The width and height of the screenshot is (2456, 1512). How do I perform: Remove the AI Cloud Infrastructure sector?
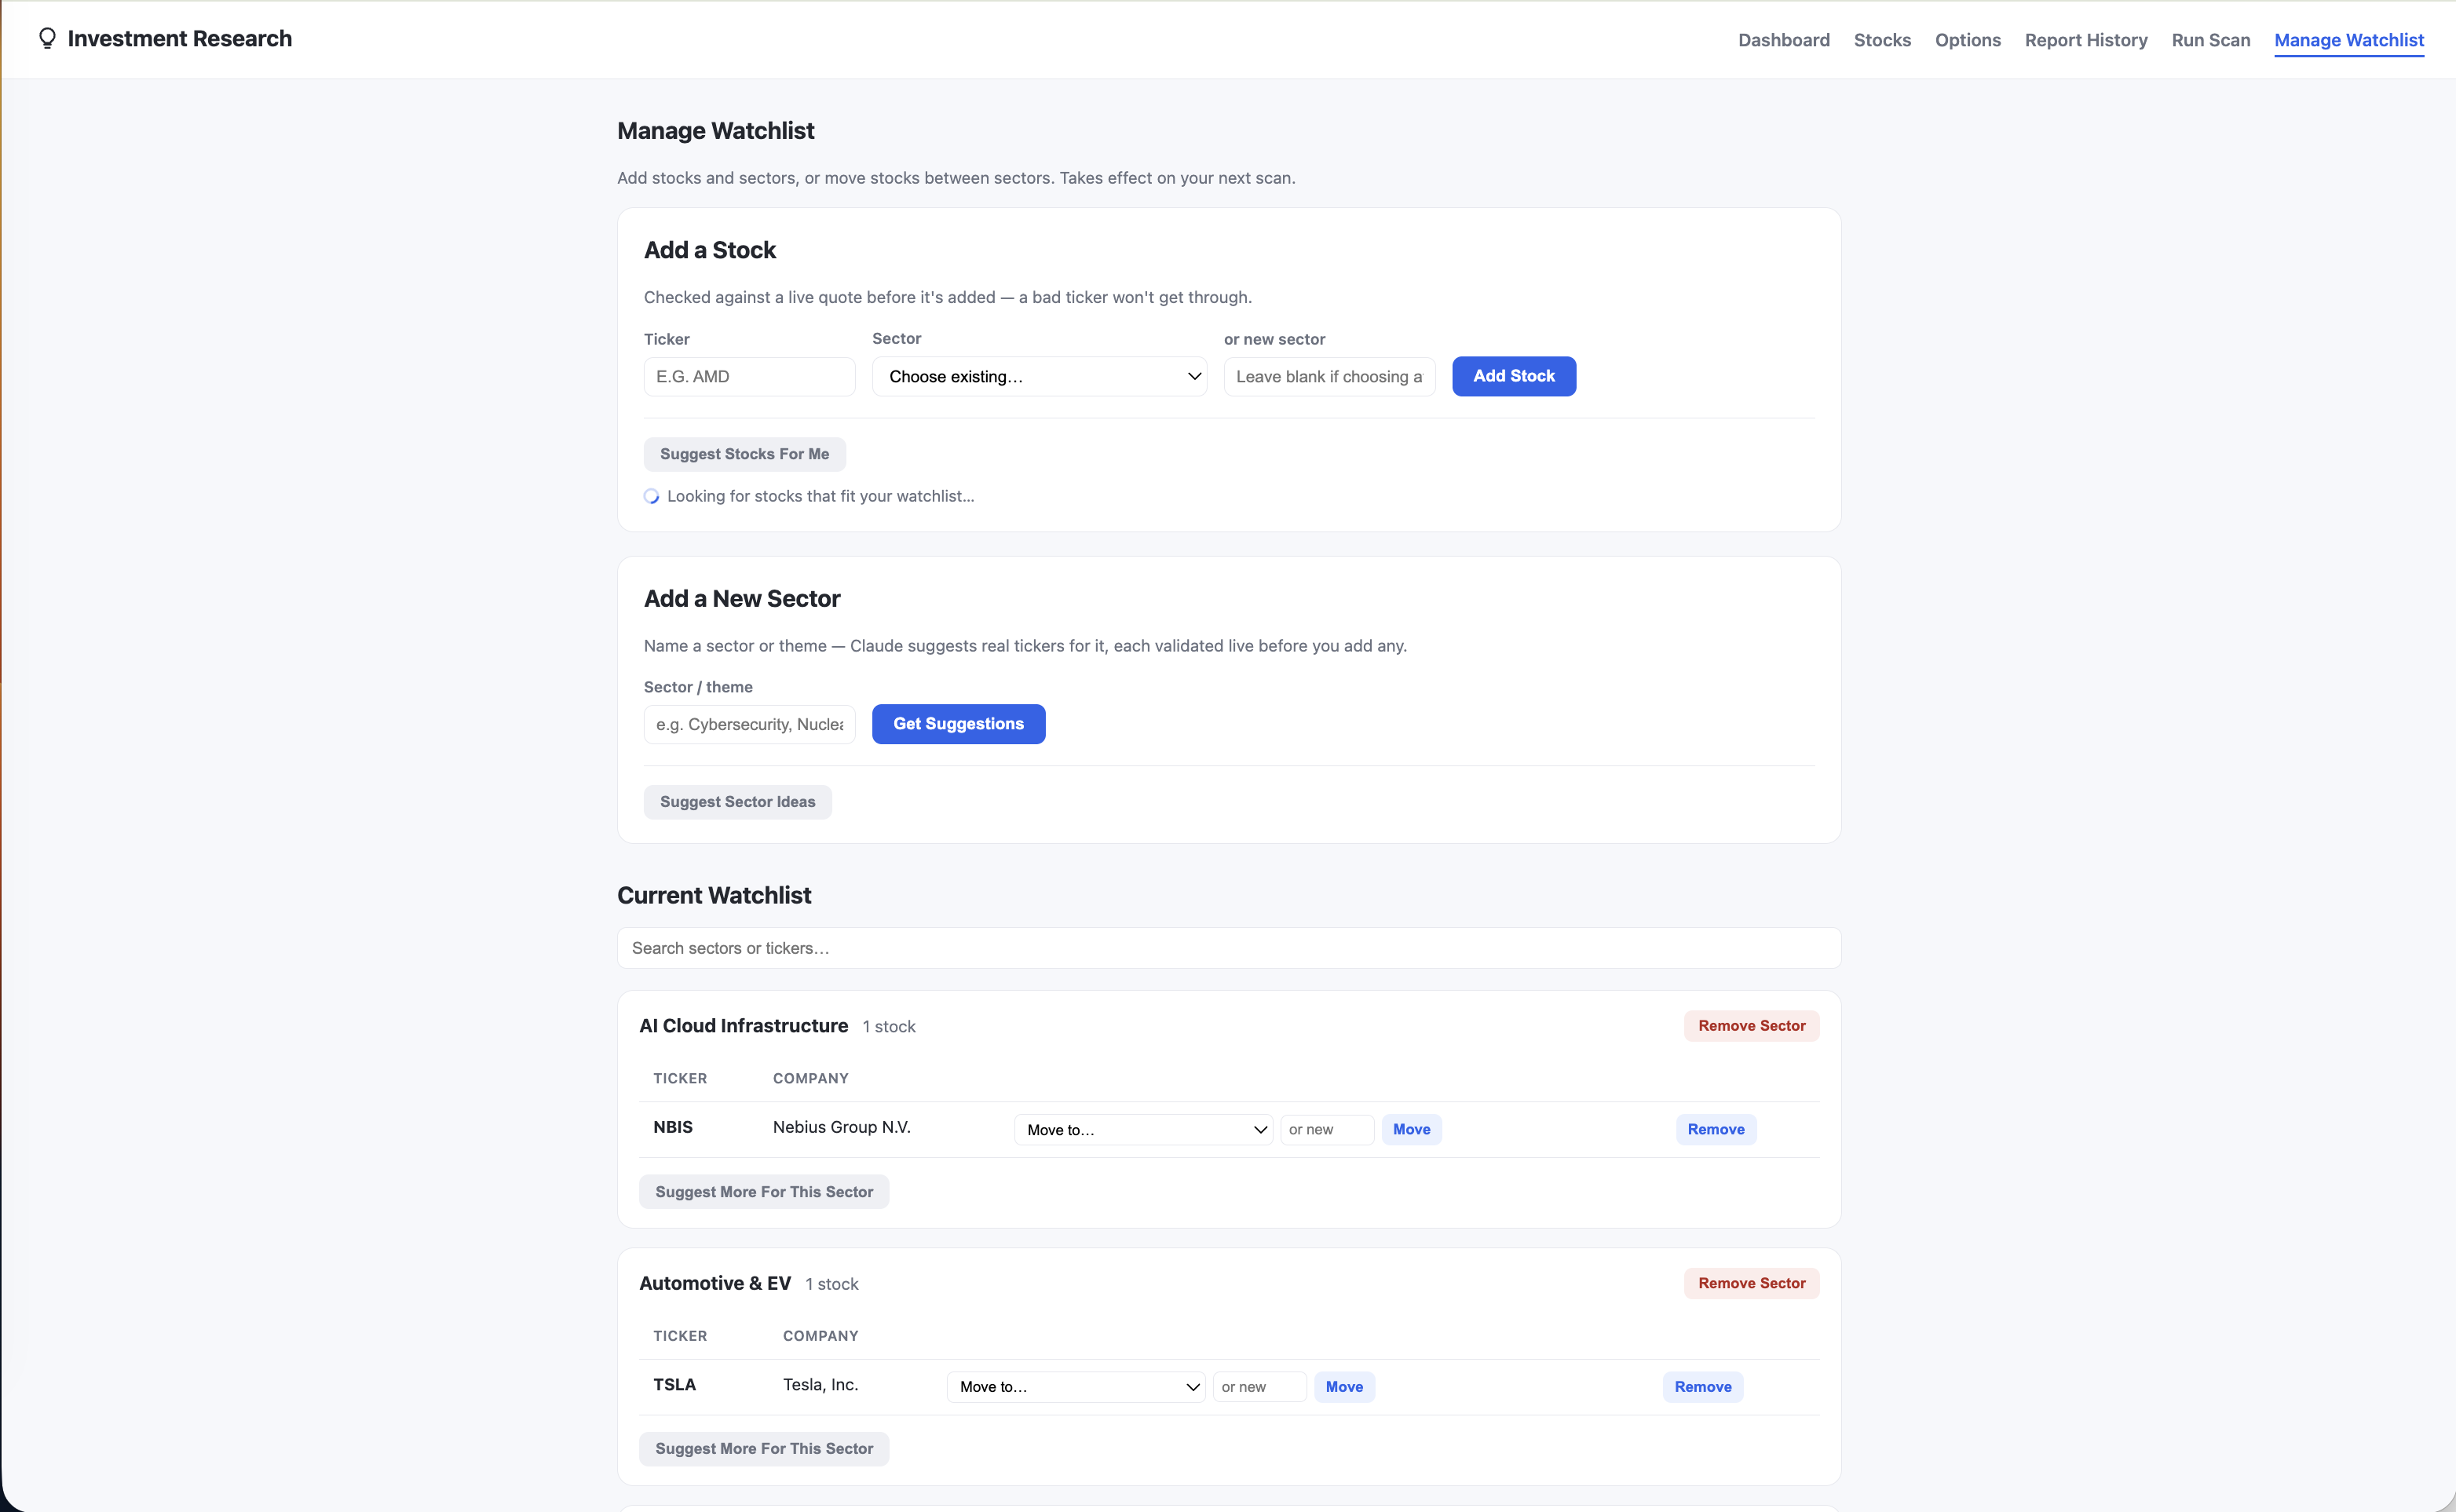click(1751, 1026)
